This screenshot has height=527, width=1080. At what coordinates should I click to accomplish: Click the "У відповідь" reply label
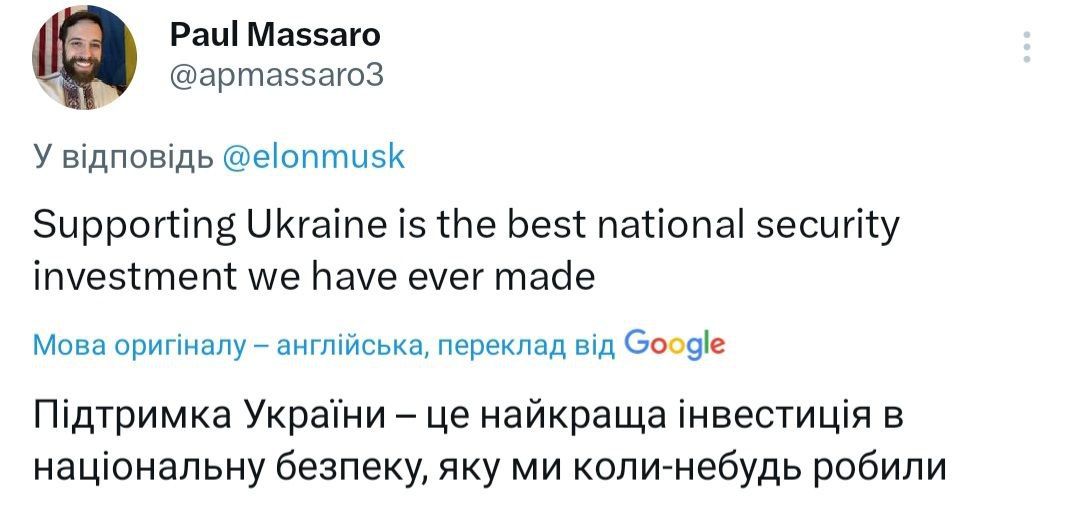122,157
